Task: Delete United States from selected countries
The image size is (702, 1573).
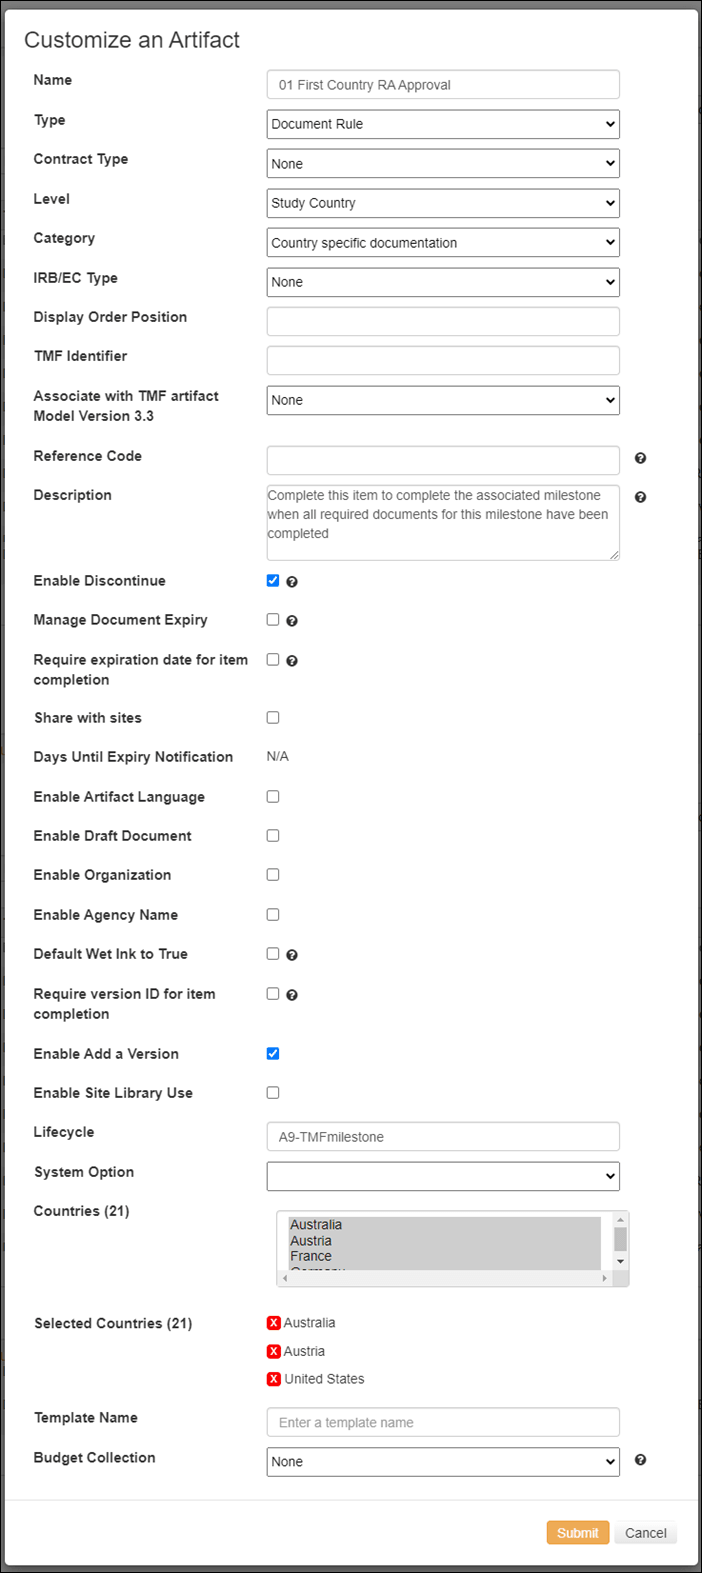Action: point(273,1378)
